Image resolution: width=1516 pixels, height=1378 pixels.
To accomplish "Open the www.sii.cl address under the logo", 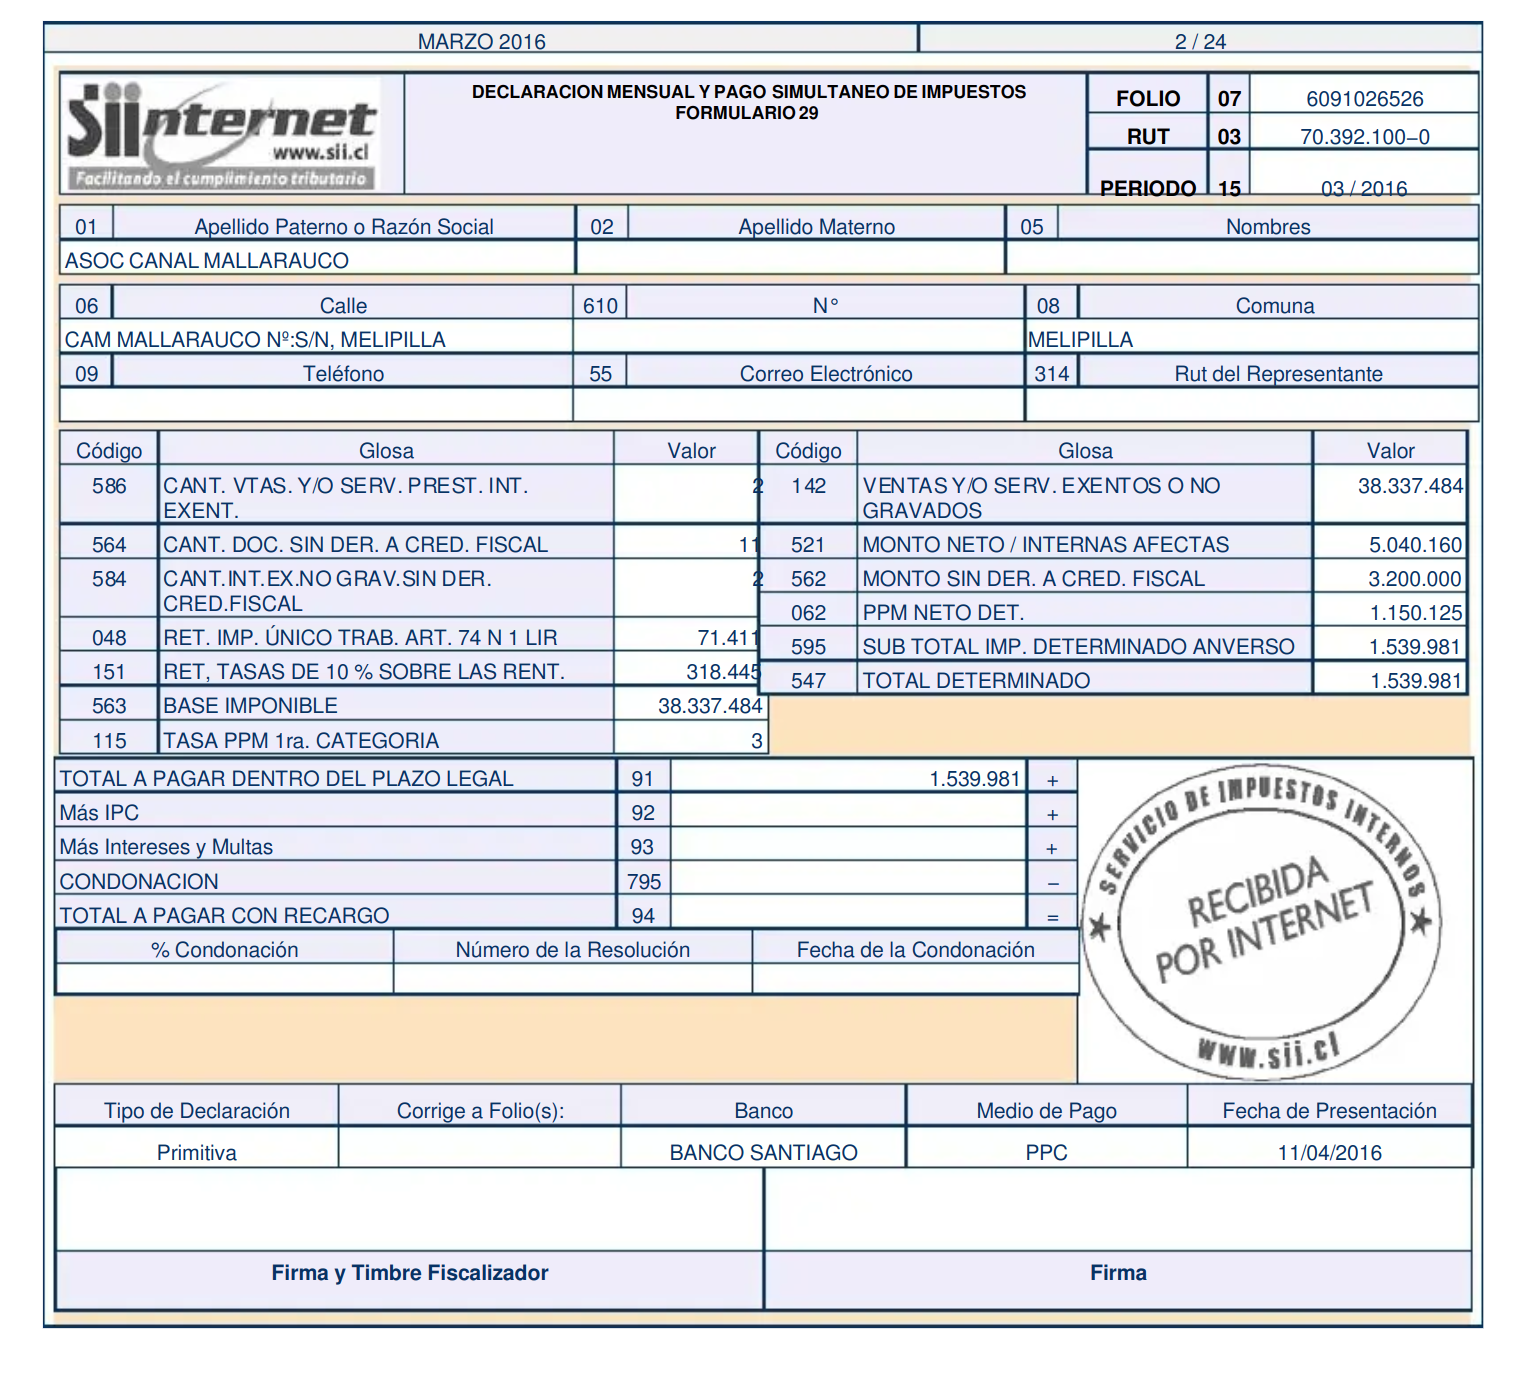I will [320, 153].
